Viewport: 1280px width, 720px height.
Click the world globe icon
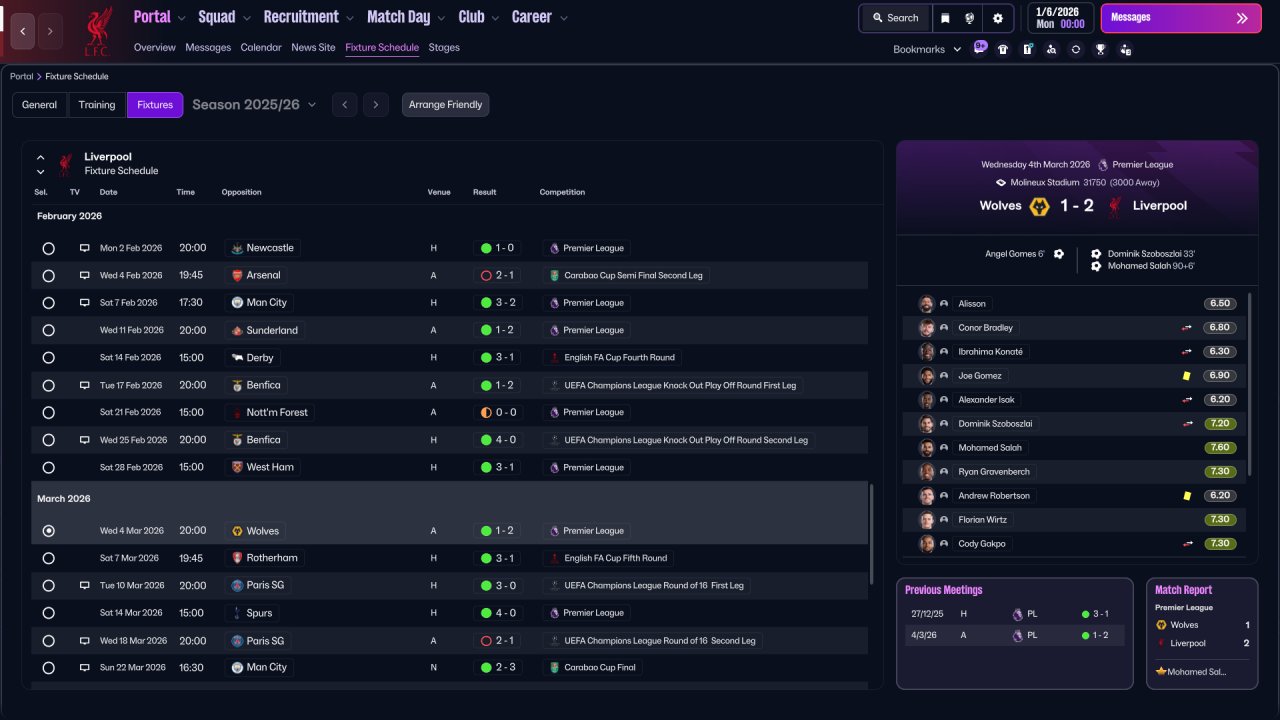click(x=970, y=18)
